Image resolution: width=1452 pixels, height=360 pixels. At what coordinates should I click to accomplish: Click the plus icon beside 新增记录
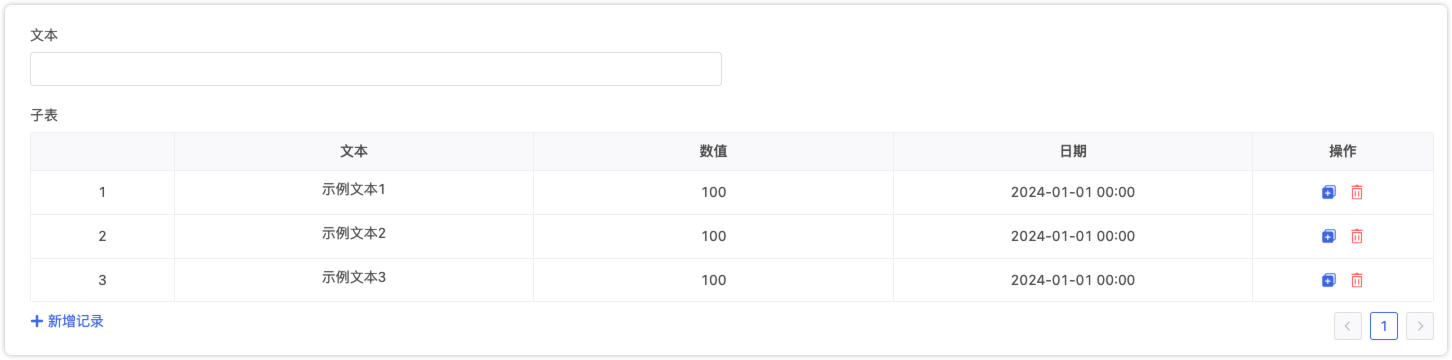(x=37, y=321)
